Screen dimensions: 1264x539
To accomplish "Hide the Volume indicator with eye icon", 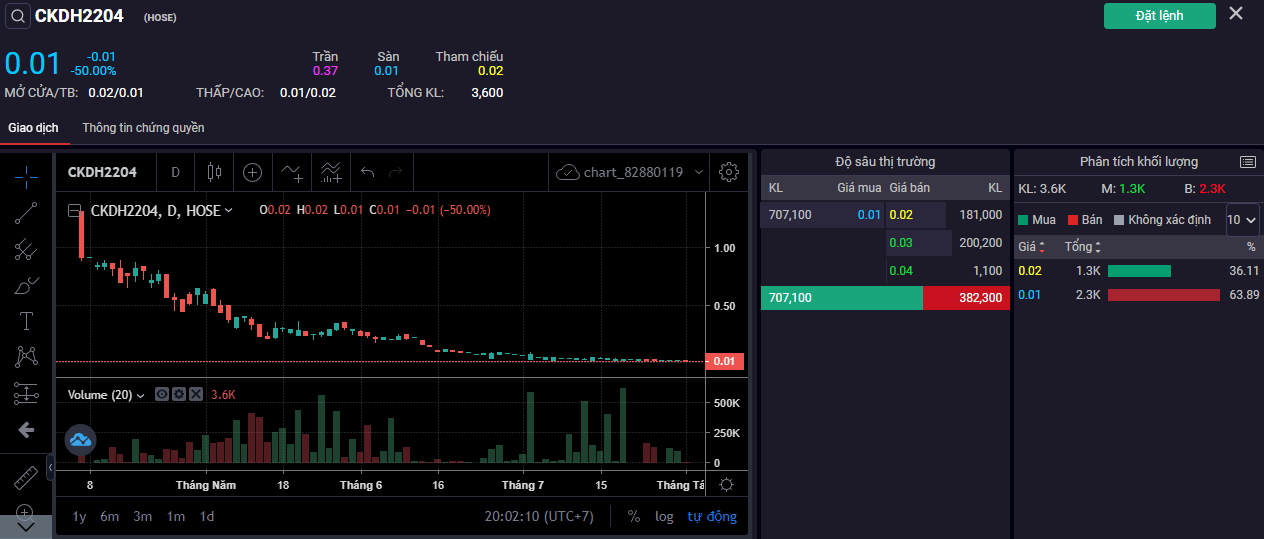I will click(x=162, y=395).
